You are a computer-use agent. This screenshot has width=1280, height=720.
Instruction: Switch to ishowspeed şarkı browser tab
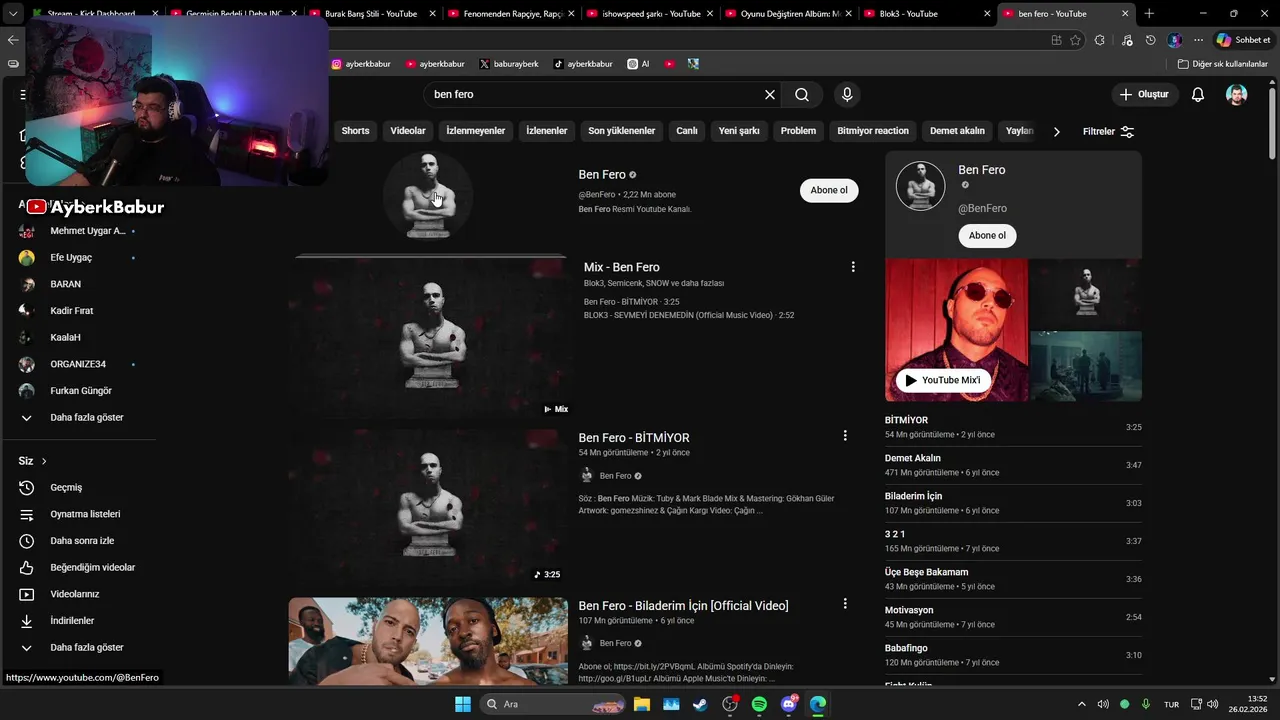pos(651,14)
